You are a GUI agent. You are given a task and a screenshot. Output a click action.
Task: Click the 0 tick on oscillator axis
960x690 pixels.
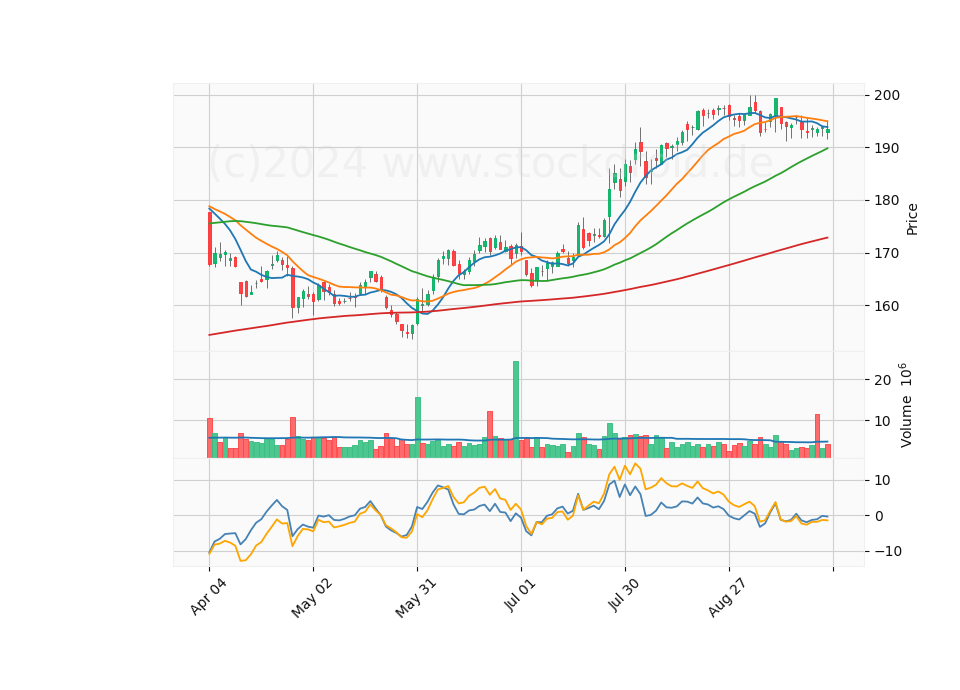click(x=879, y=516)
